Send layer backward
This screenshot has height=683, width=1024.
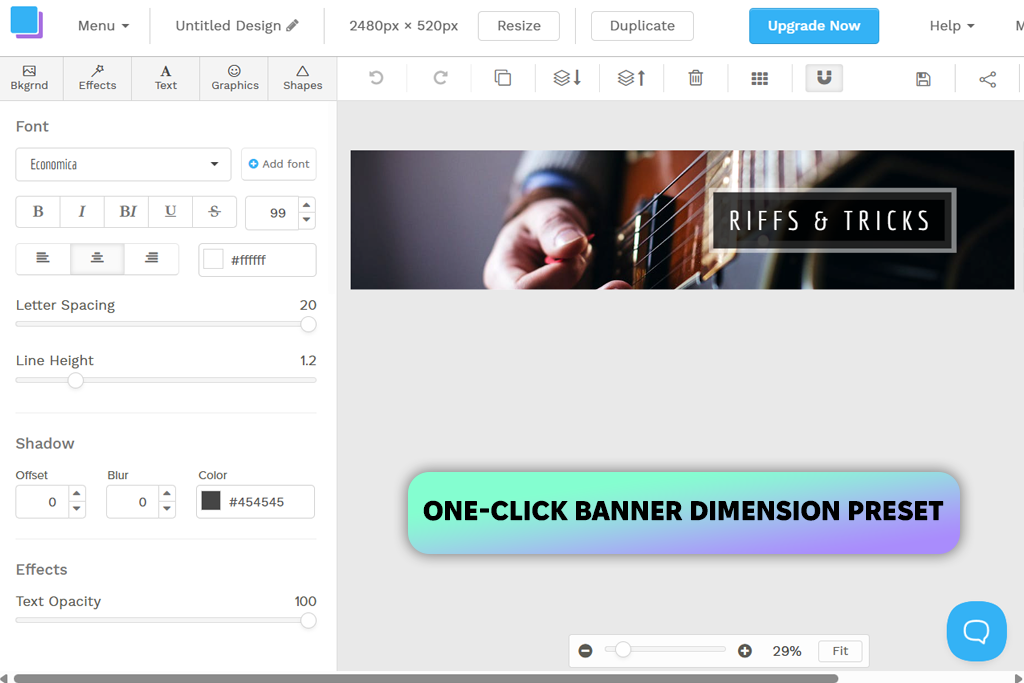point(567,78)
